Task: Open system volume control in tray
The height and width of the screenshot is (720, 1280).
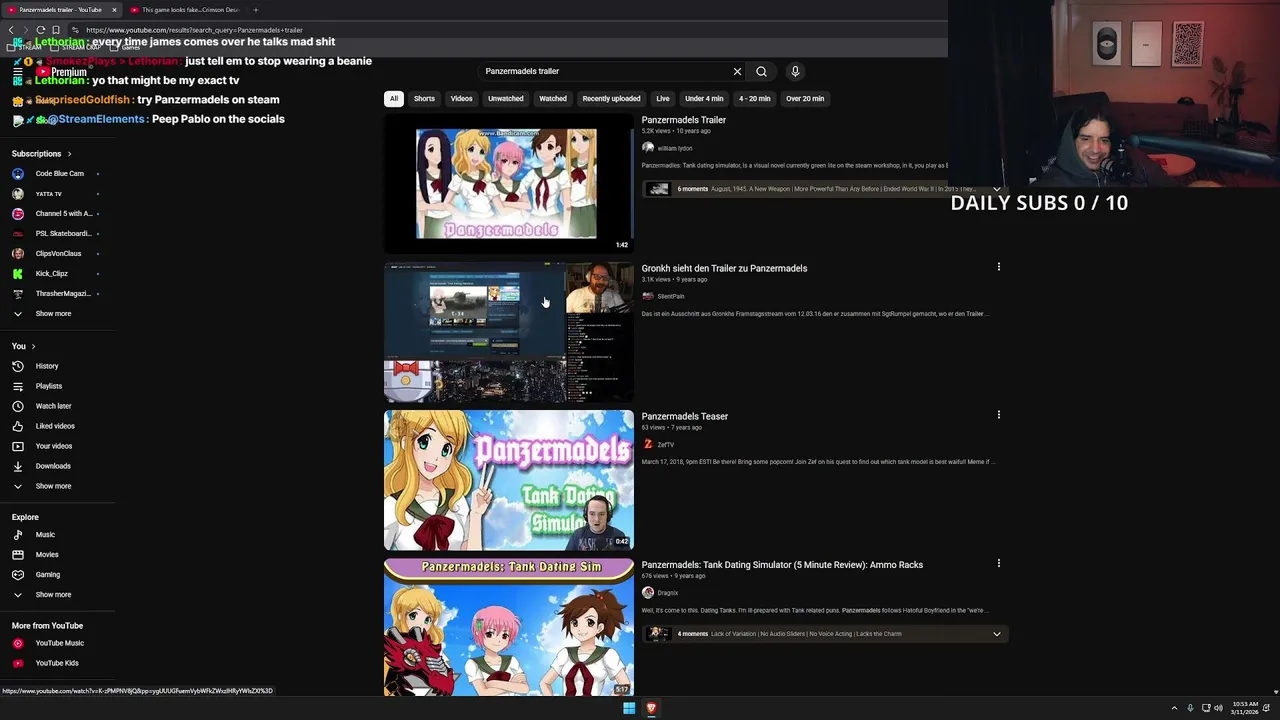Action: click(x=1218, y=708)
